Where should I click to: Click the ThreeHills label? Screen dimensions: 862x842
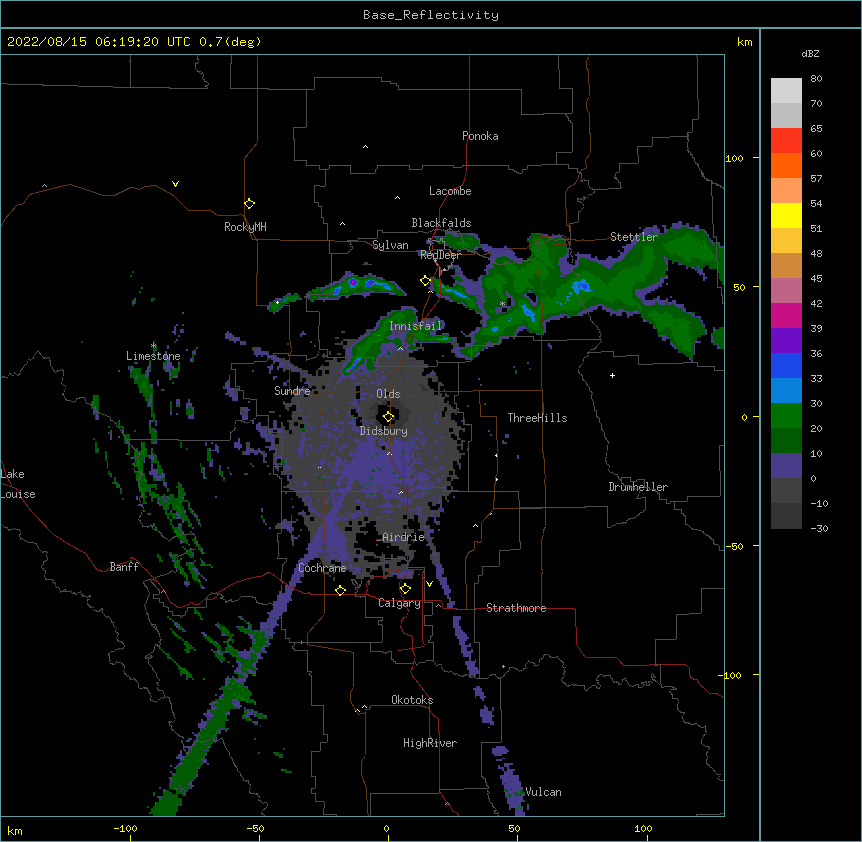(x=537, y=418)
